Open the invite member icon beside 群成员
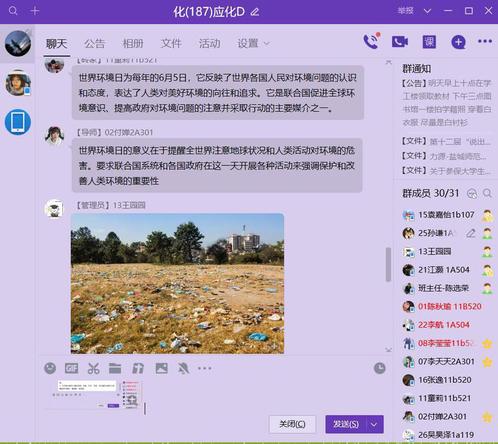Viewport: 498px width, 444px height. click(472, 193)
